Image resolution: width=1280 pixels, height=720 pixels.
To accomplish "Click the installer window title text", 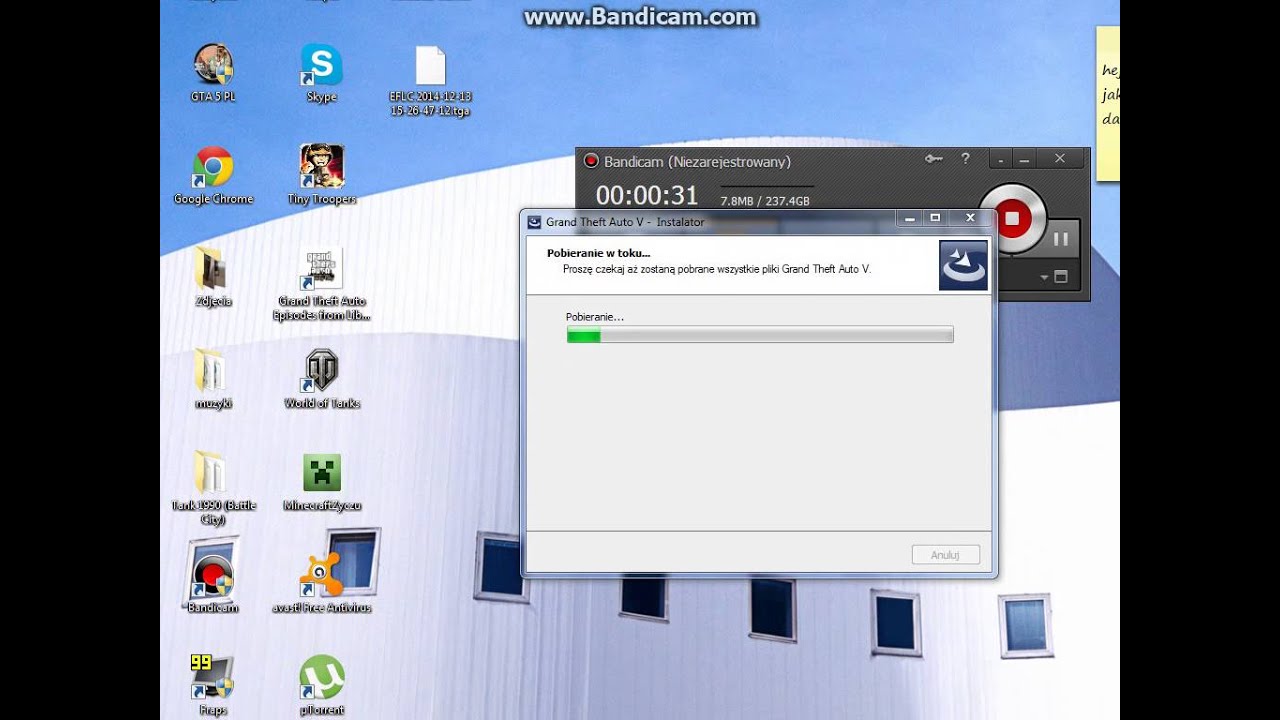I will pyautogui.click(x=625, y=222).
